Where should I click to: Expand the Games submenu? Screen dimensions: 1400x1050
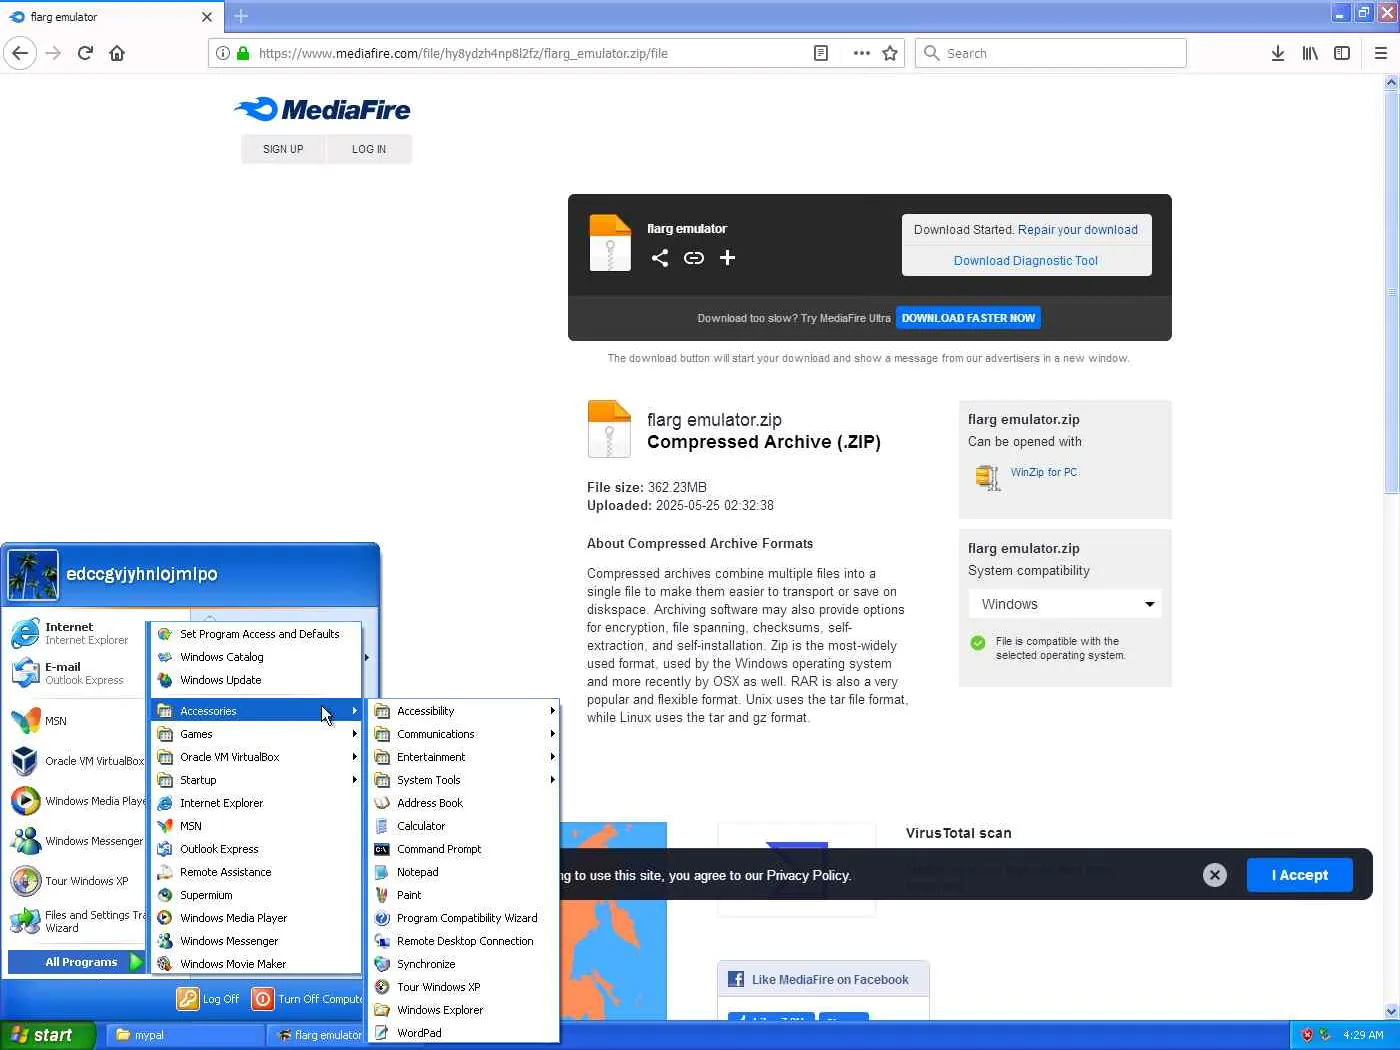pyautogui.click(x=256, y=734)
